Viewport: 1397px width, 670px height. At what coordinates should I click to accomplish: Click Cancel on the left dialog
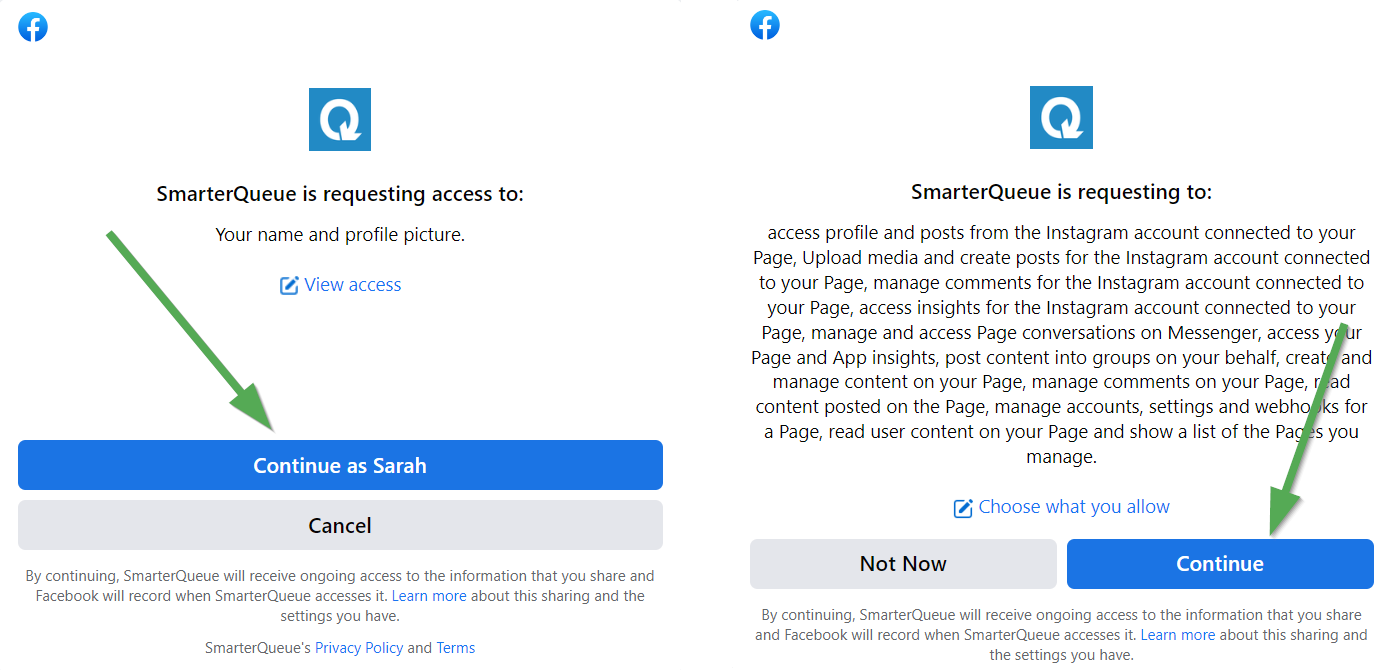coord(340,525)
